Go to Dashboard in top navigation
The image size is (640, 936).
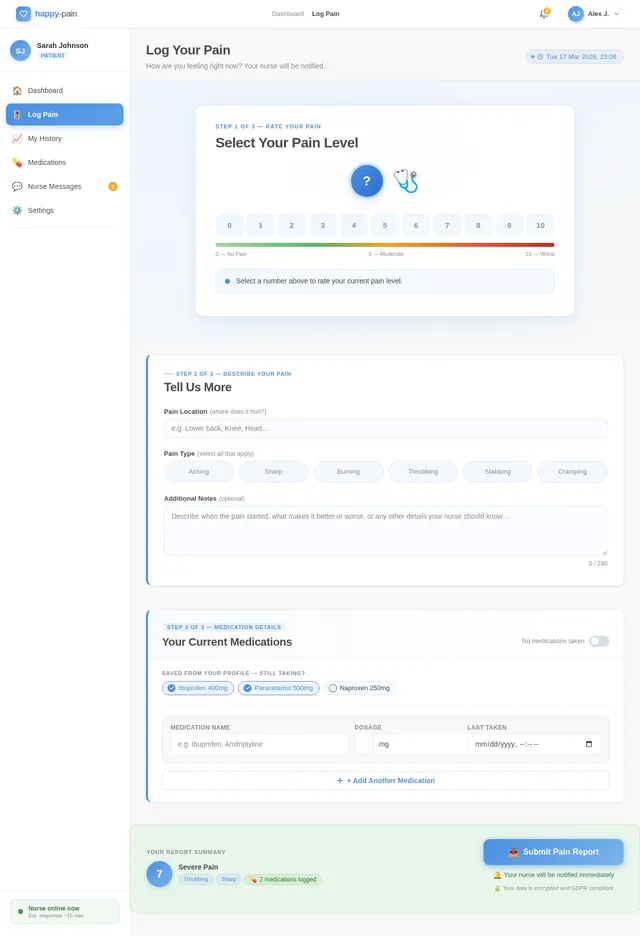click(x=287, y=14)
